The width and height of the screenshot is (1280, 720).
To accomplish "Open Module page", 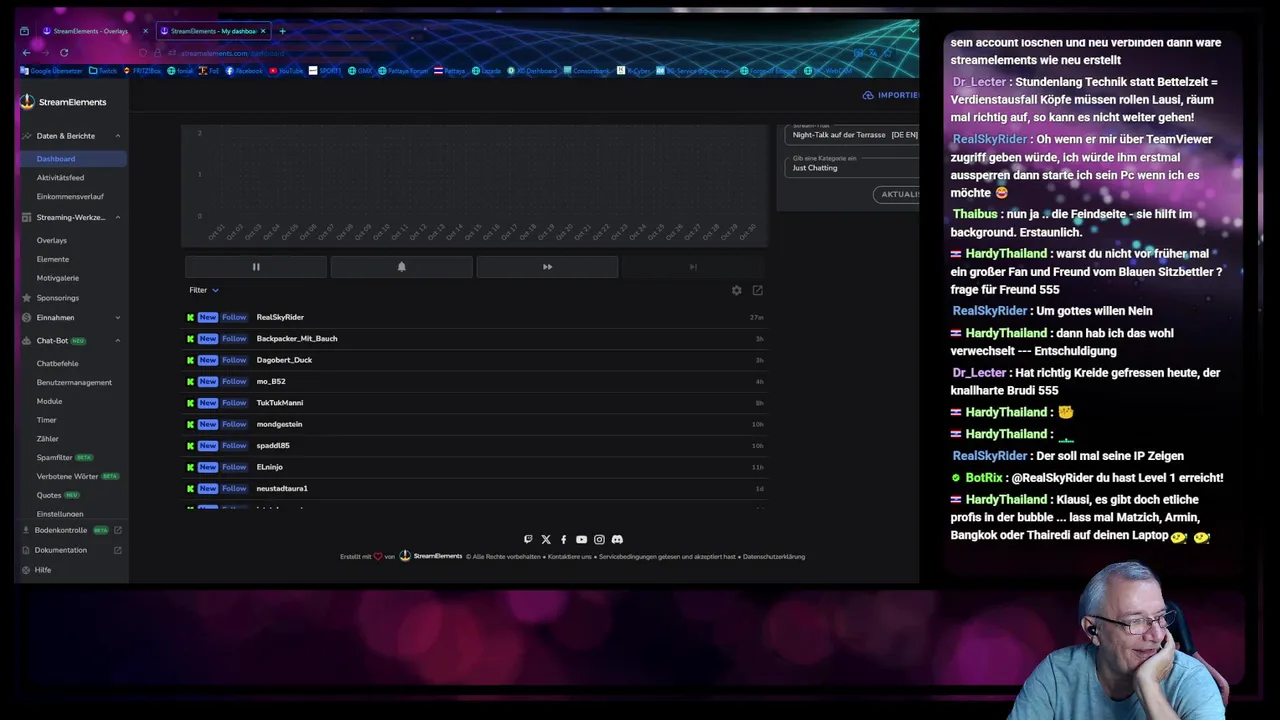I will pos(49,402).
